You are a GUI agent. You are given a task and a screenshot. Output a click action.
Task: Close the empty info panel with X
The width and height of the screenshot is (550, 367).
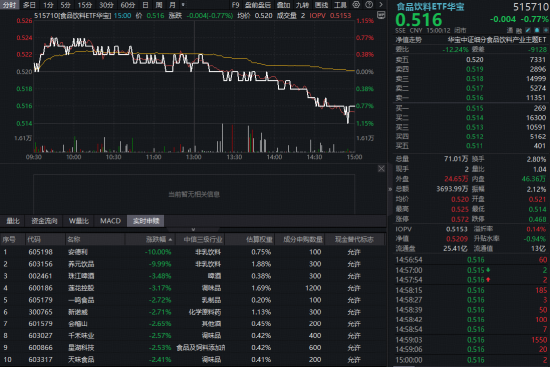(381, 169)
